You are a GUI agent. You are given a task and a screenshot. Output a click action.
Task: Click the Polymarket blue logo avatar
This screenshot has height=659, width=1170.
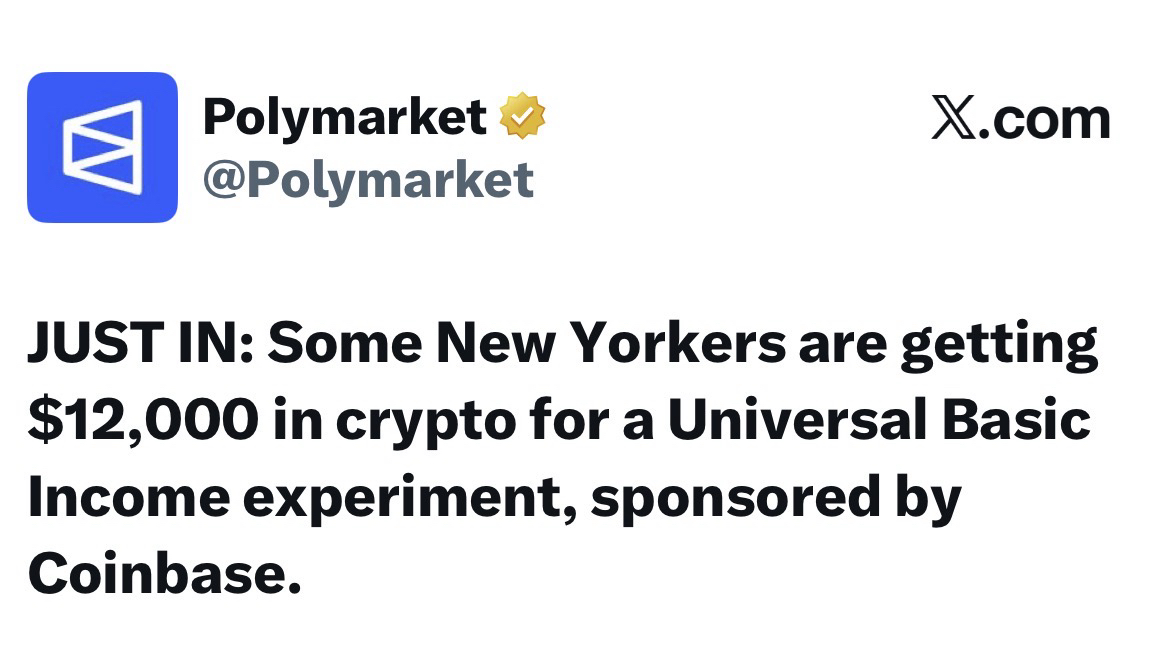[x=102, y=147]
